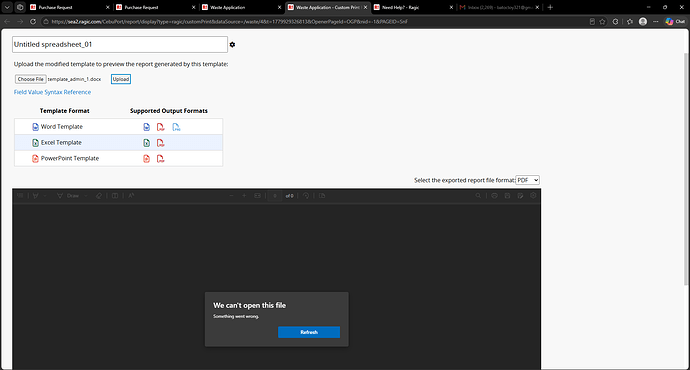Open exported report file format dropdown

[x=527, y=180]
